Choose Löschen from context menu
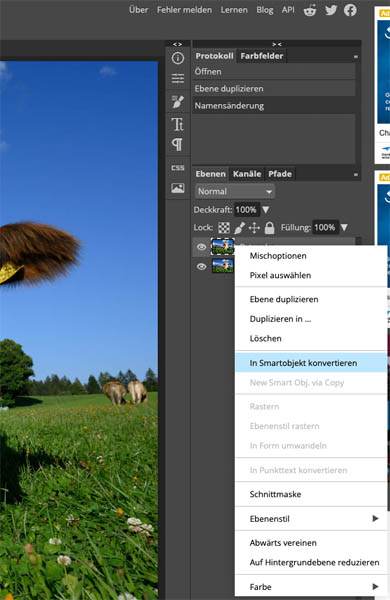 coord(311,338)
